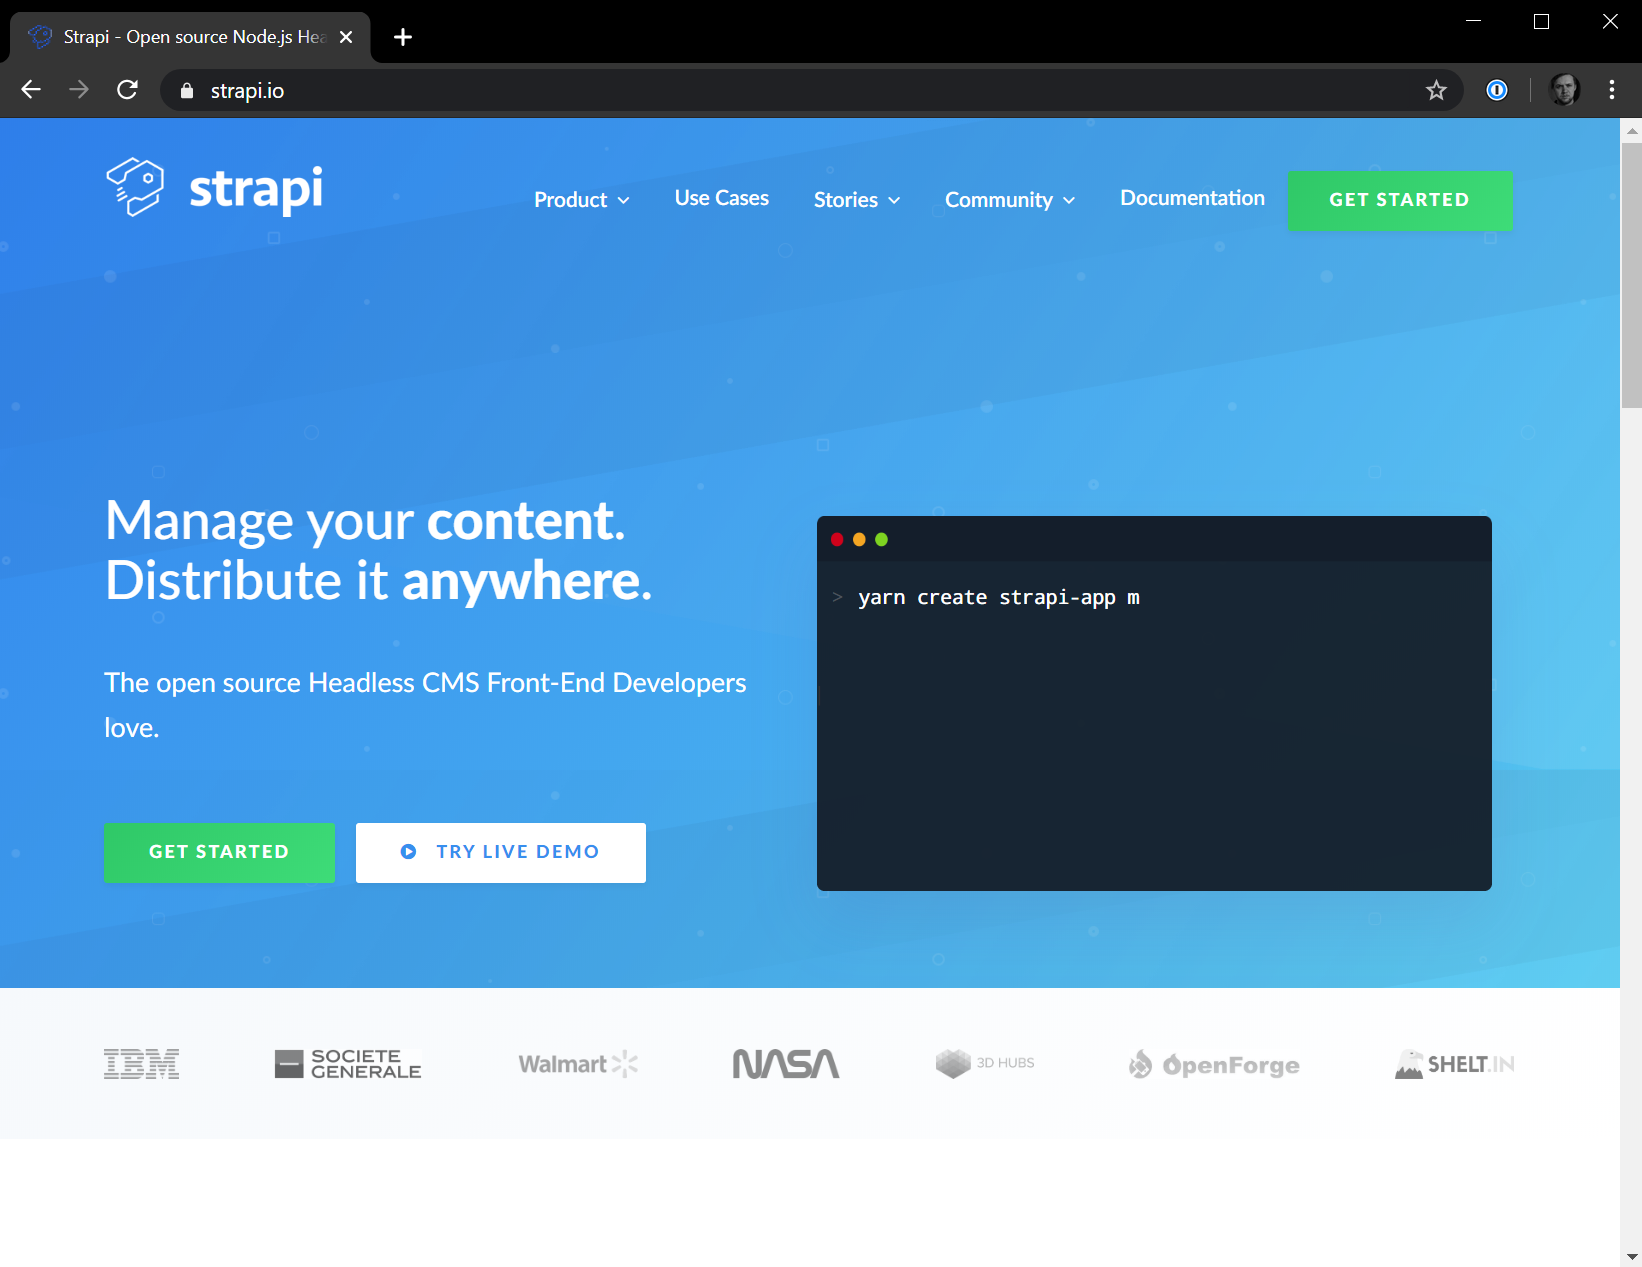Image resolution: width=1642 pixels, height=1267 pixels.
Task: Select the Strapi browser tab
Action: [x=190, y=37]
